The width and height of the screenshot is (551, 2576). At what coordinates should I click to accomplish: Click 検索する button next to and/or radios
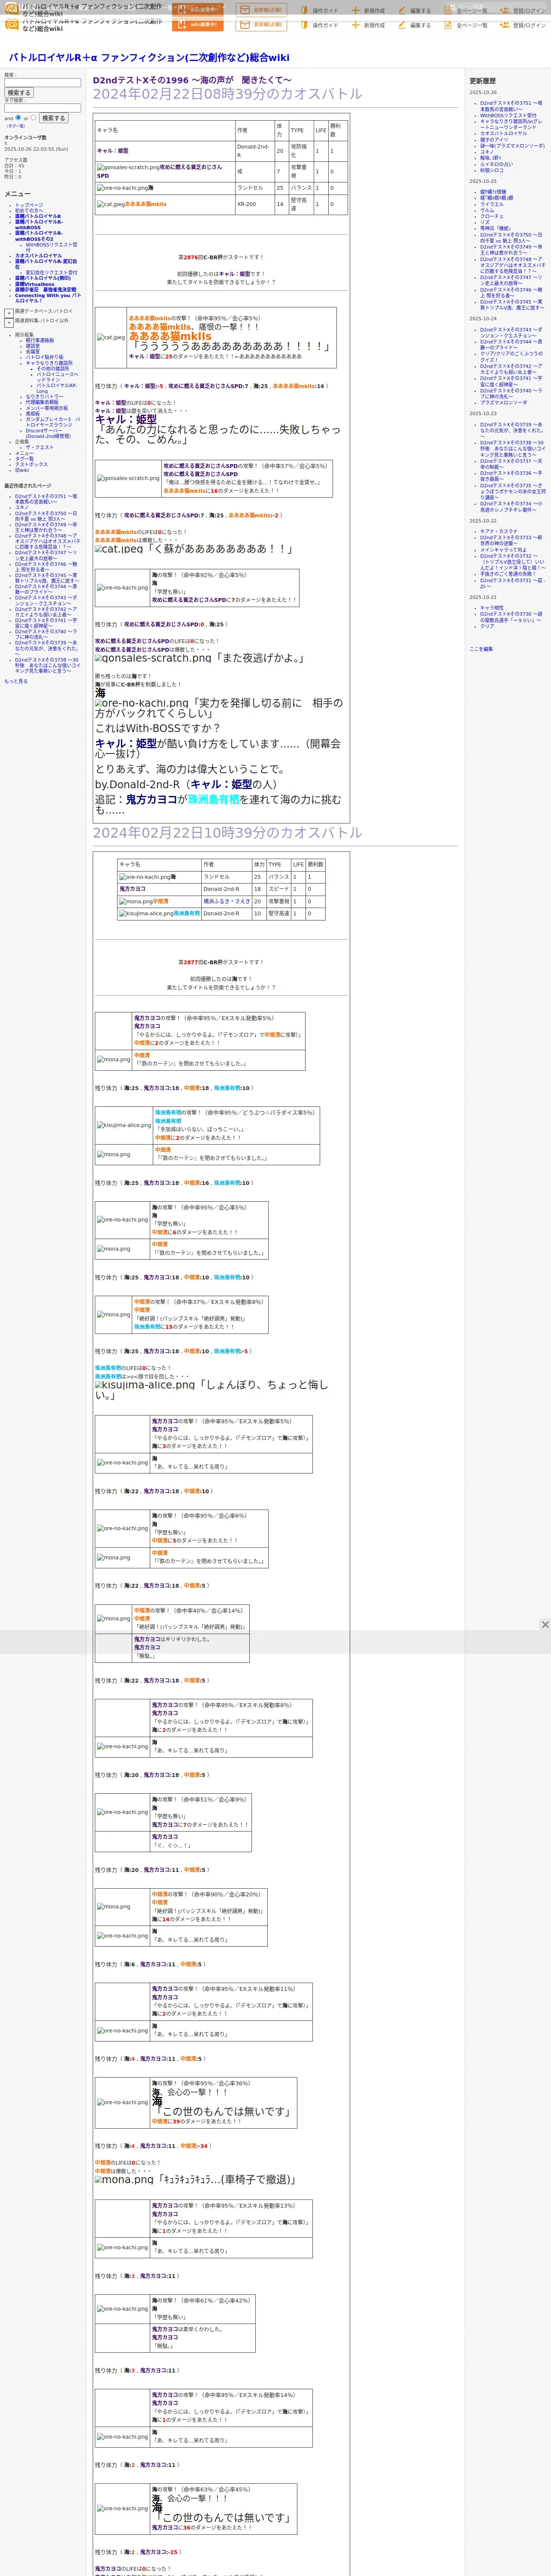pos(53,118)
